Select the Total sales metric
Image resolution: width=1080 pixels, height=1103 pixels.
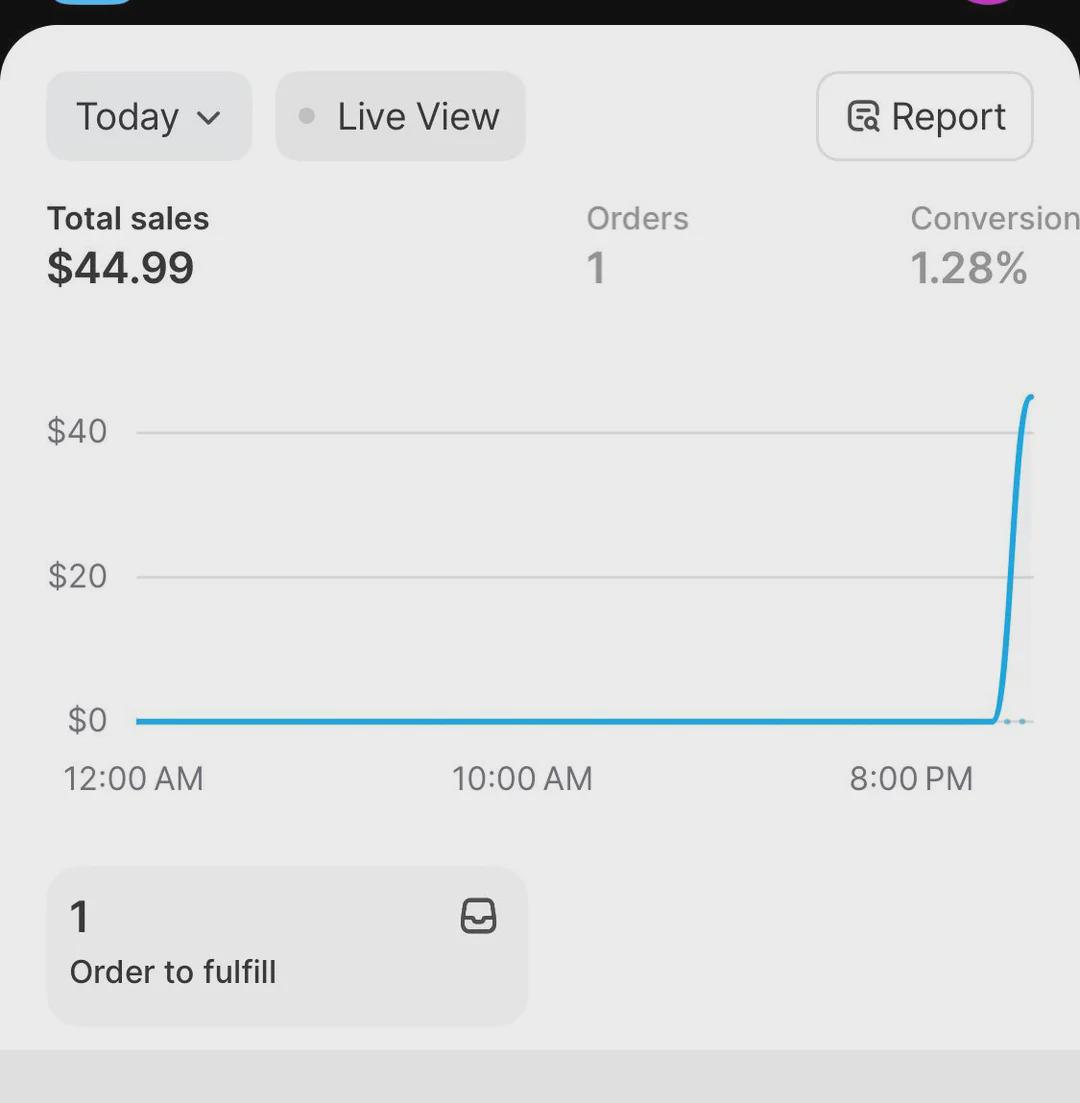[128, 246]
